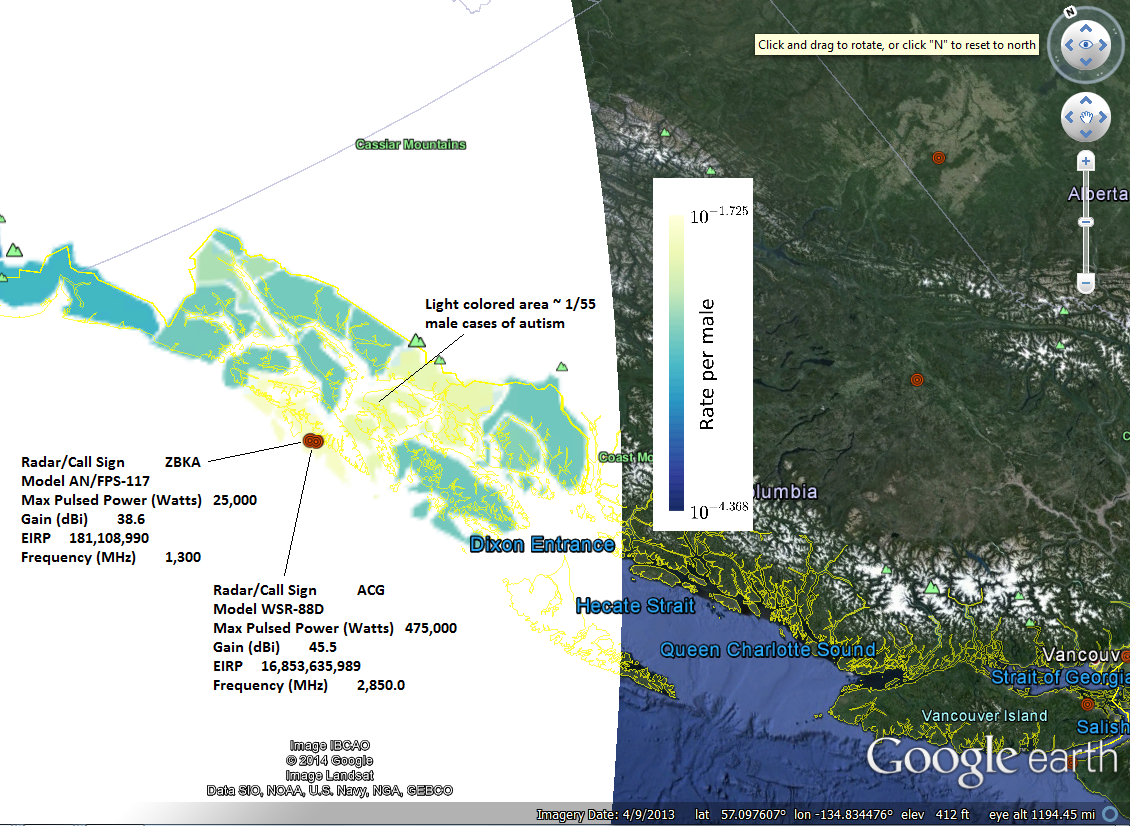
Task: Pan left with the move joystick arrow
Action: [x=1068, y=118]
